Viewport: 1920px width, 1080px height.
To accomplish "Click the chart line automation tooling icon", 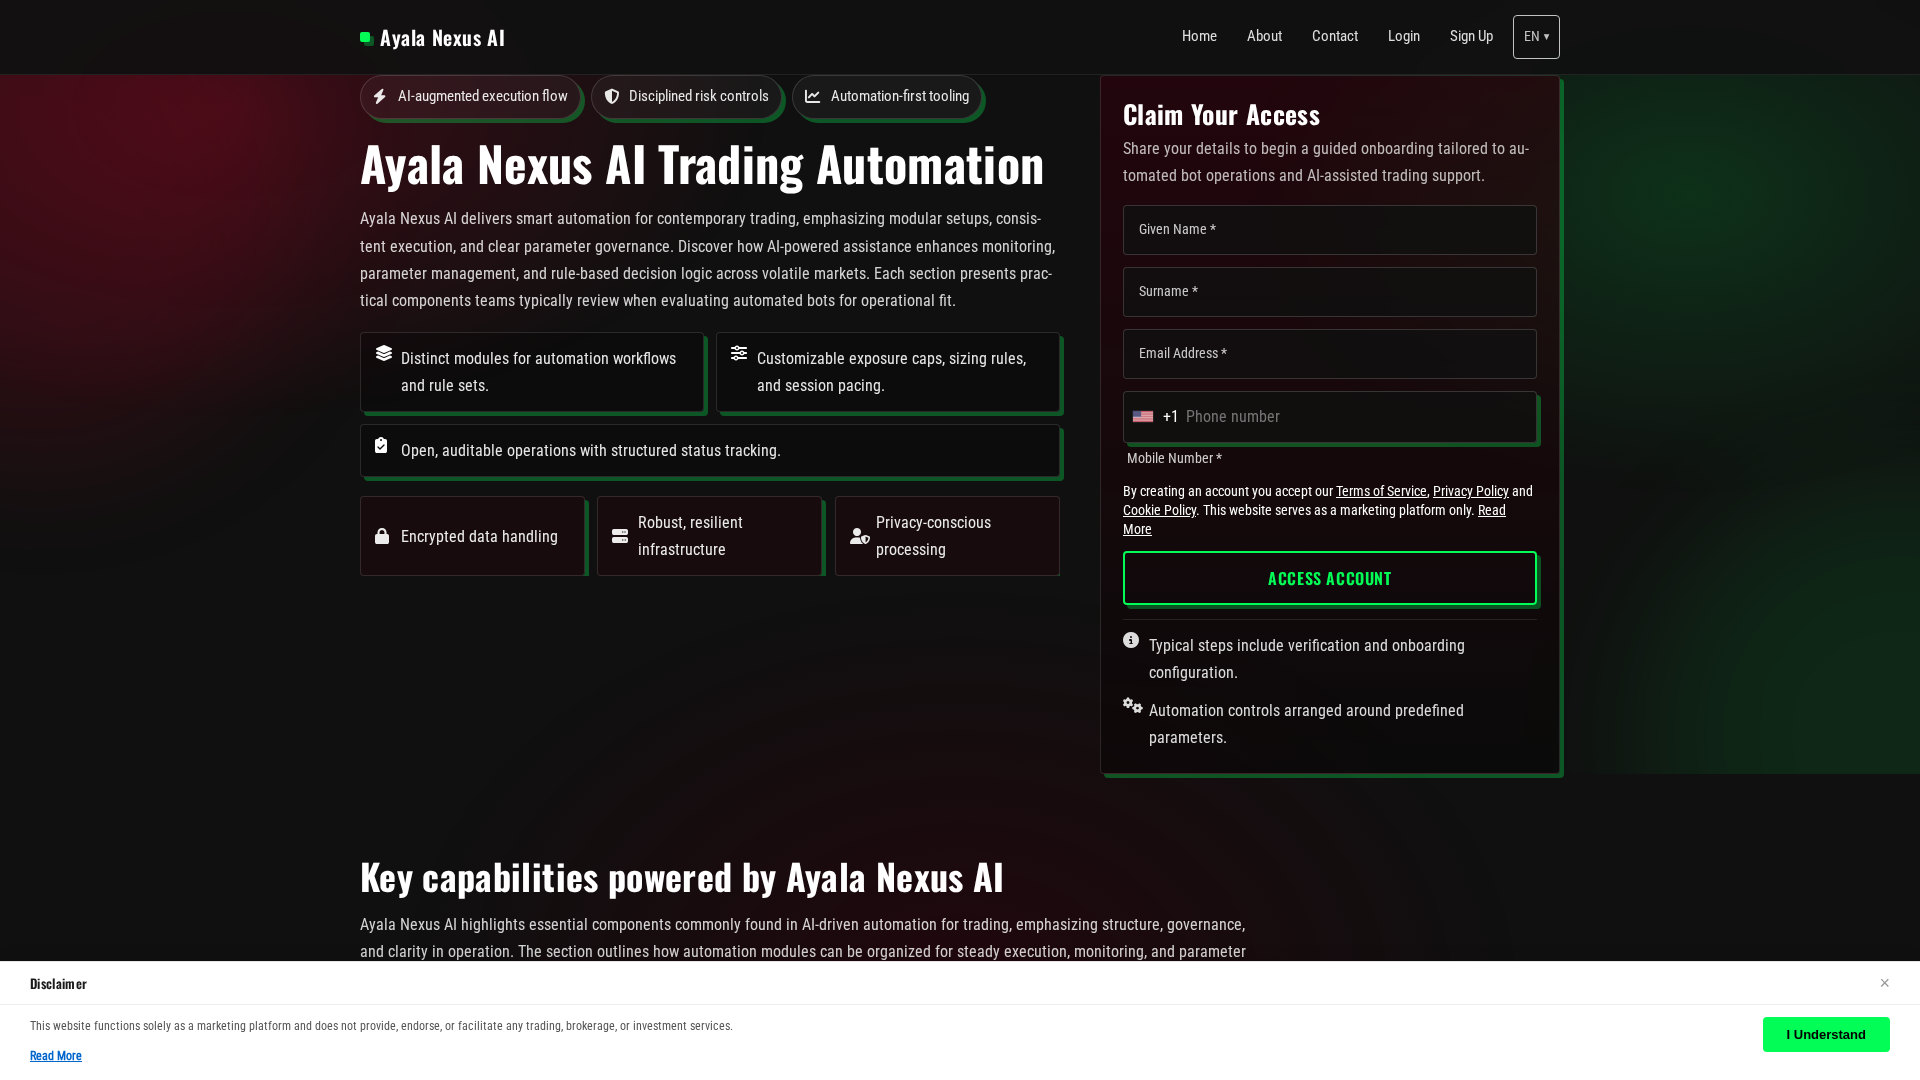I will tap(813, 97).
